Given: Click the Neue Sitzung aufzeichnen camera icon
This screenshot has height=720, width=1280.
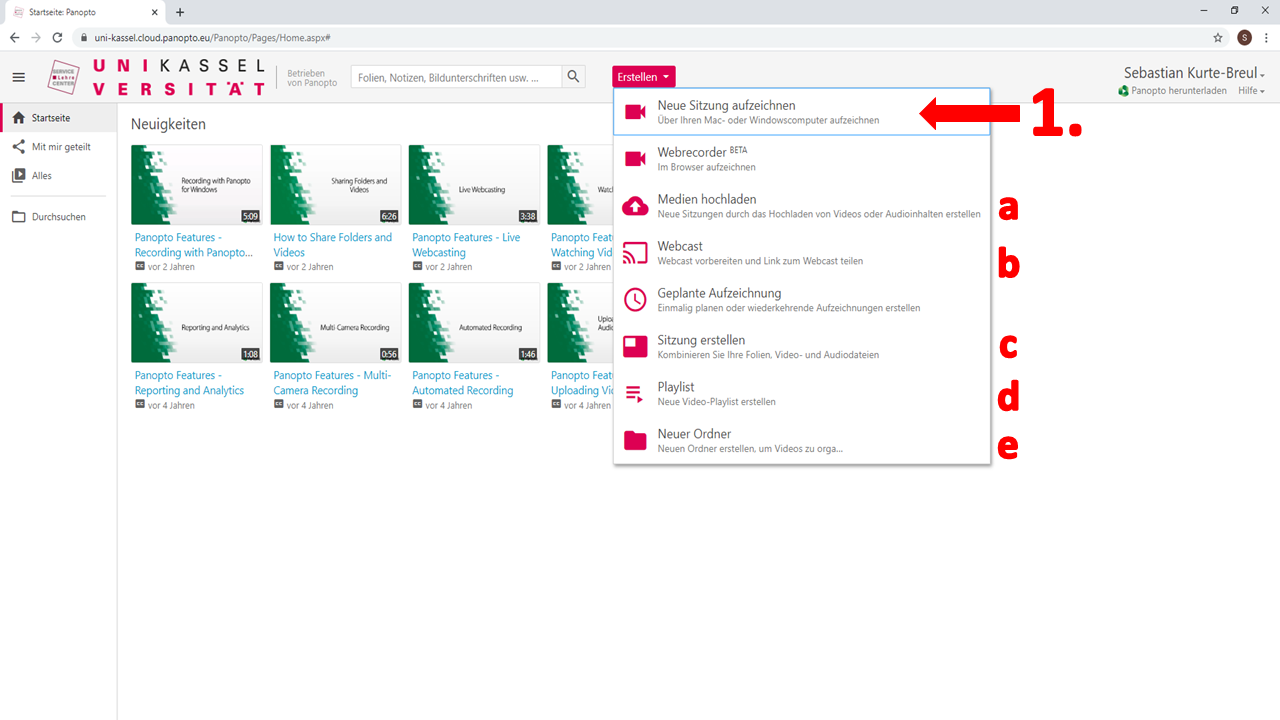Looking at the screenshot, I should [x=635, y=112].
